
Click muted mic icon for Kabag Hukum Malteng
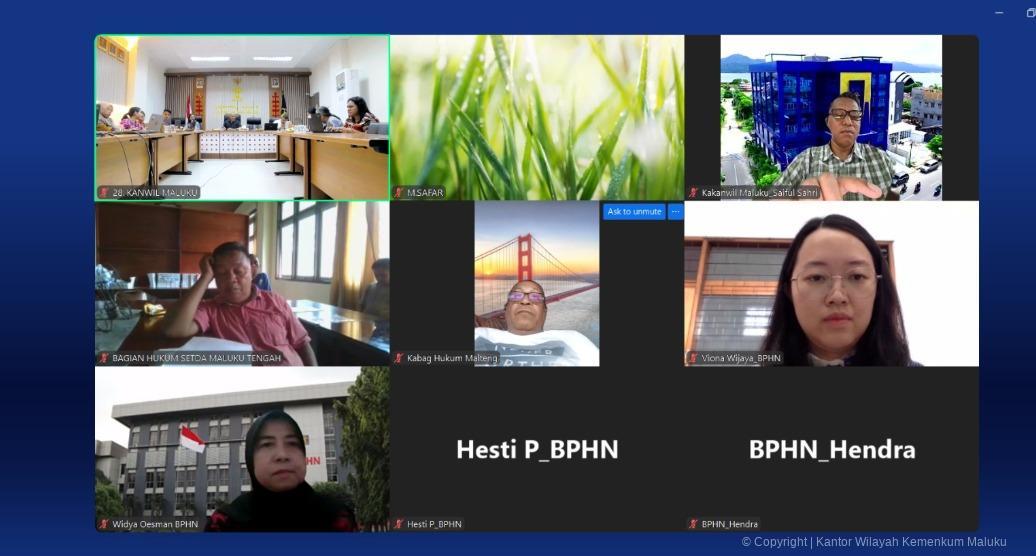399,358
